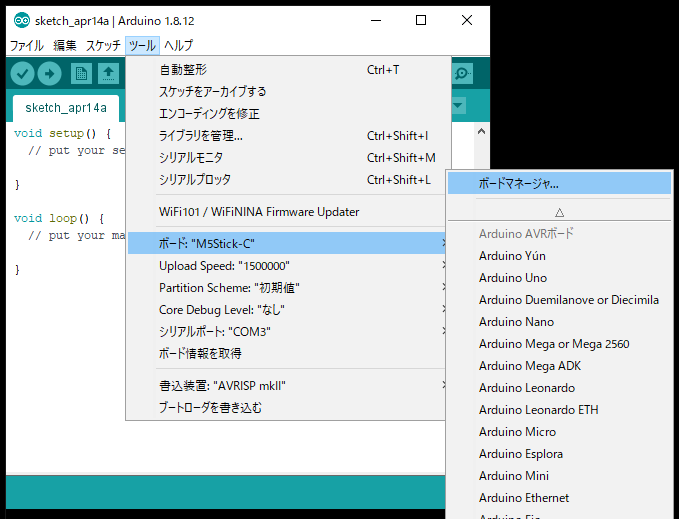679x519 pixels.
Task: Click the Verify (checkmark) toolbar icon
Action: pos(22,74)
